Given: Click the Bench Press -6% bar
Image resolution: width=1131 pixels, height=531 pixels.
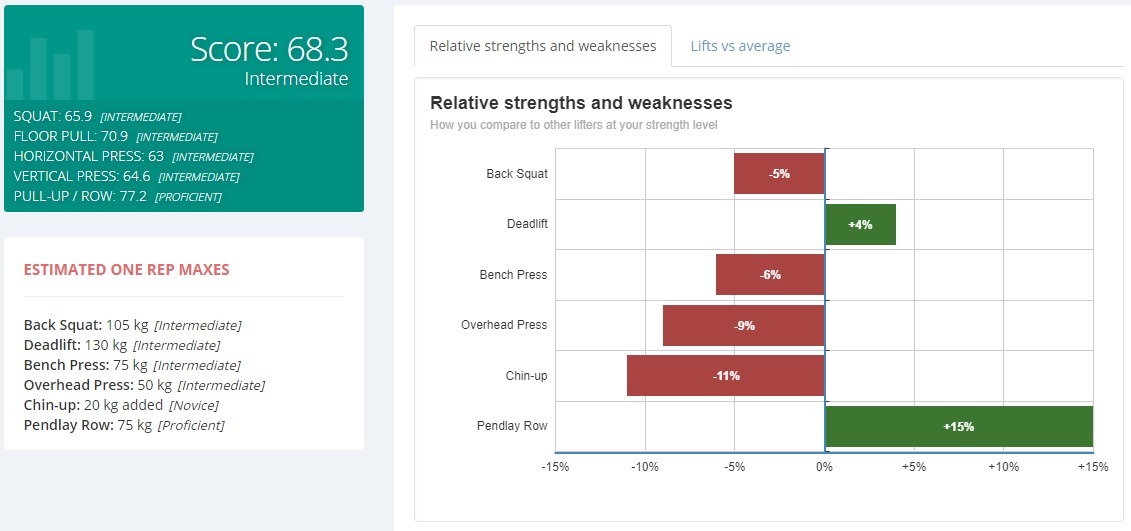Looking at the screenshot, I should 770,274.
